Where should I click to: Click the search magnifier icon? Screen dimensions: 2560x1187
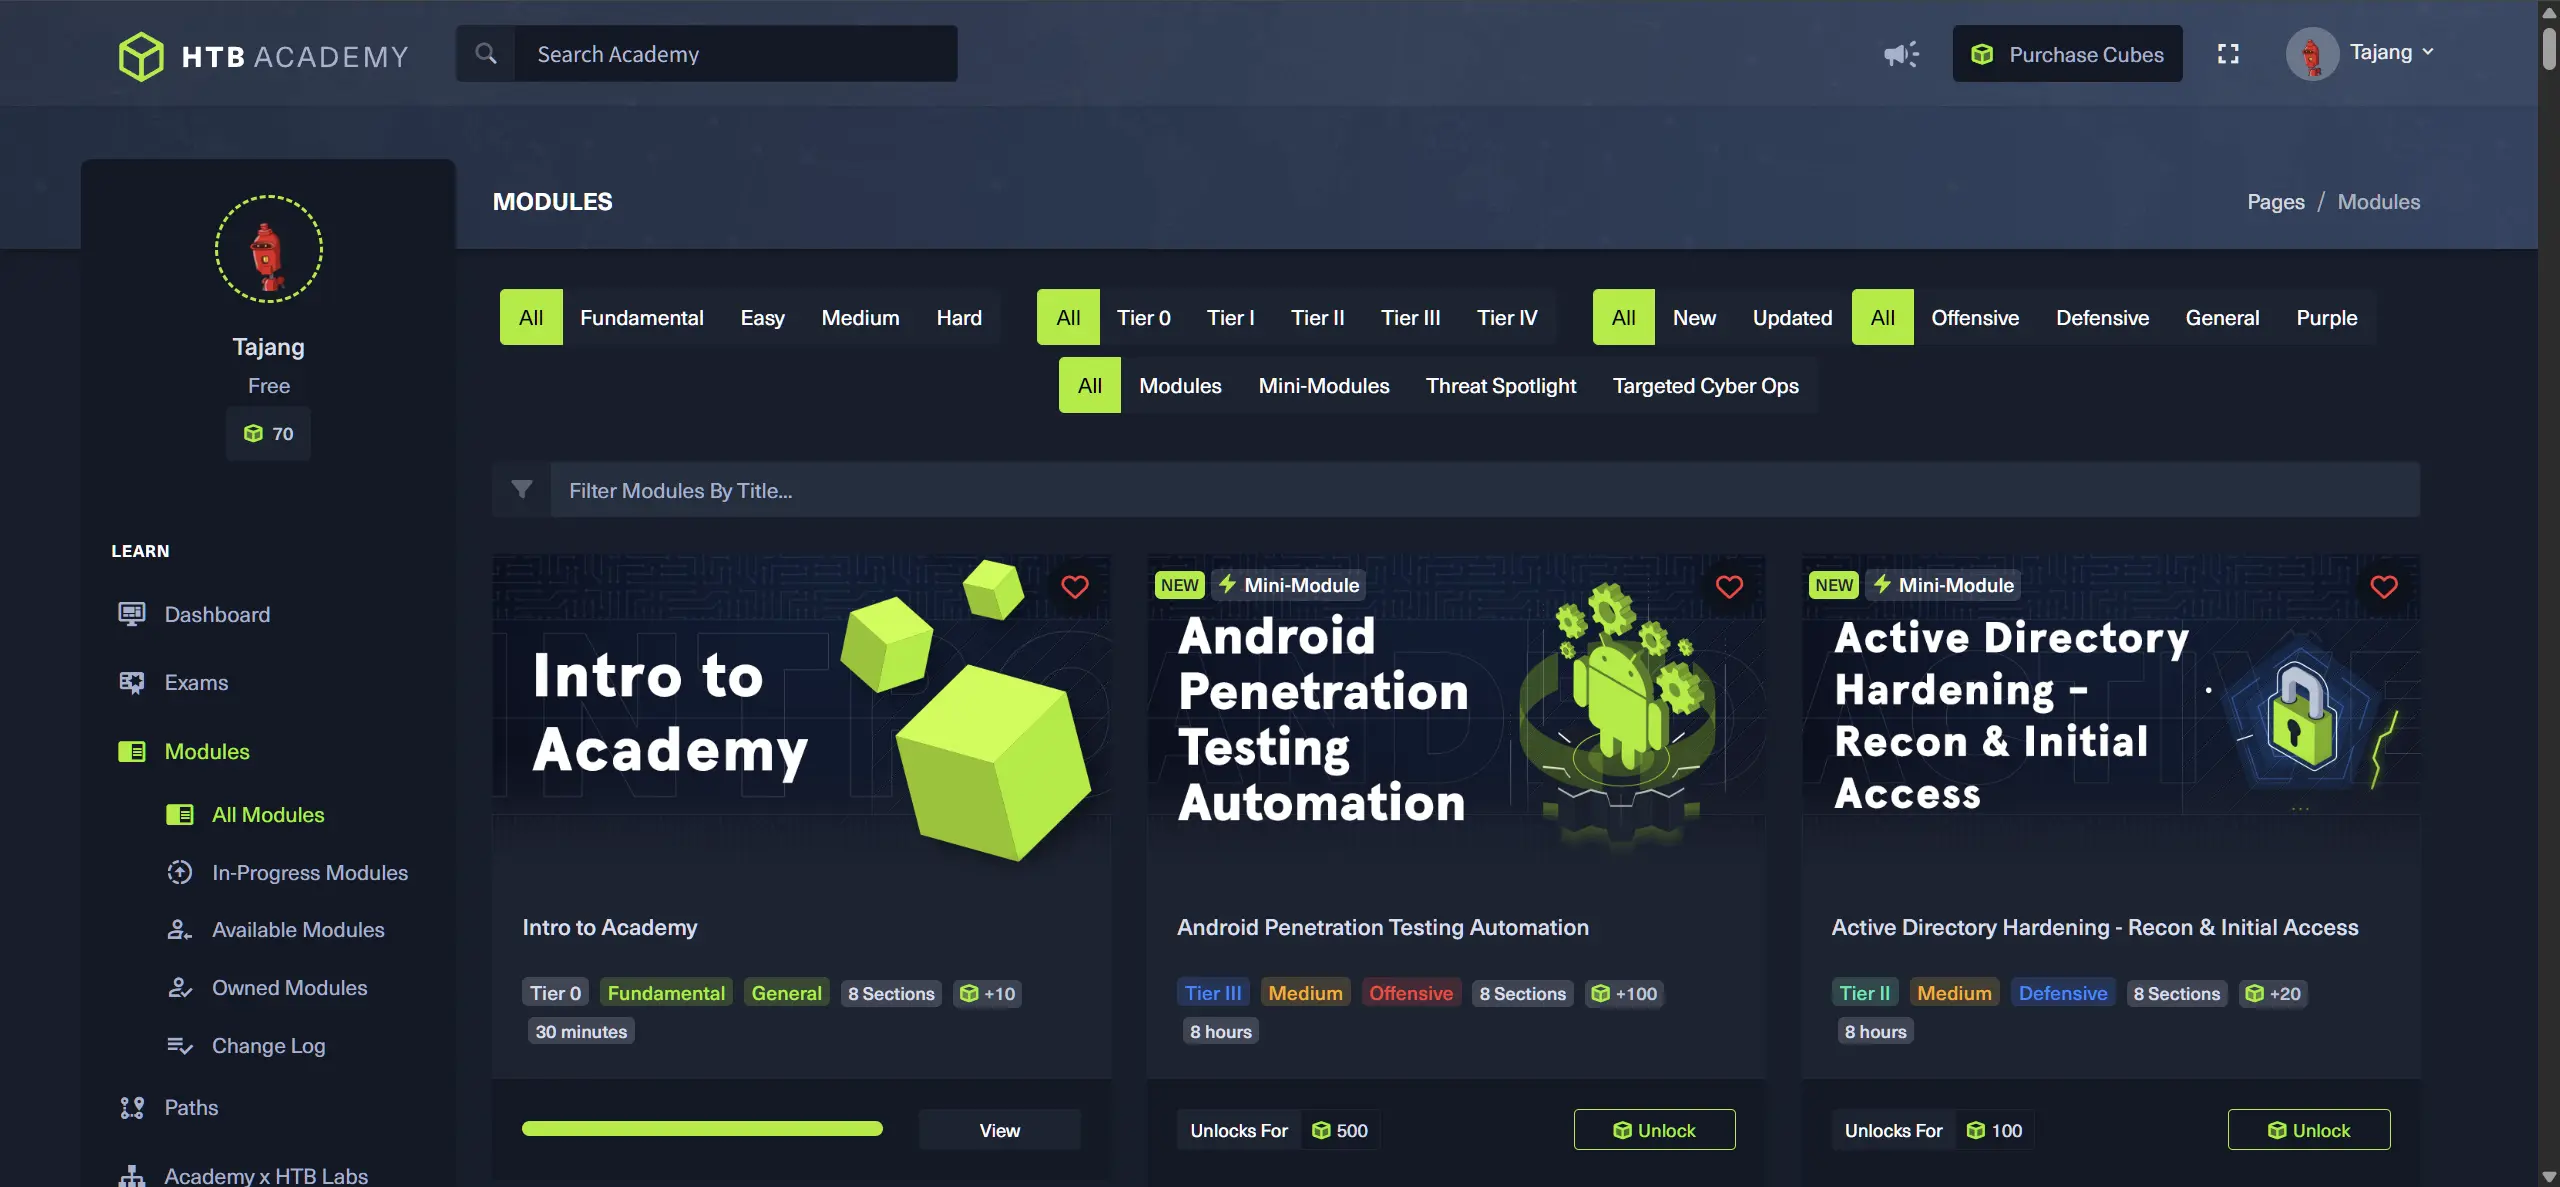[486, 54]
